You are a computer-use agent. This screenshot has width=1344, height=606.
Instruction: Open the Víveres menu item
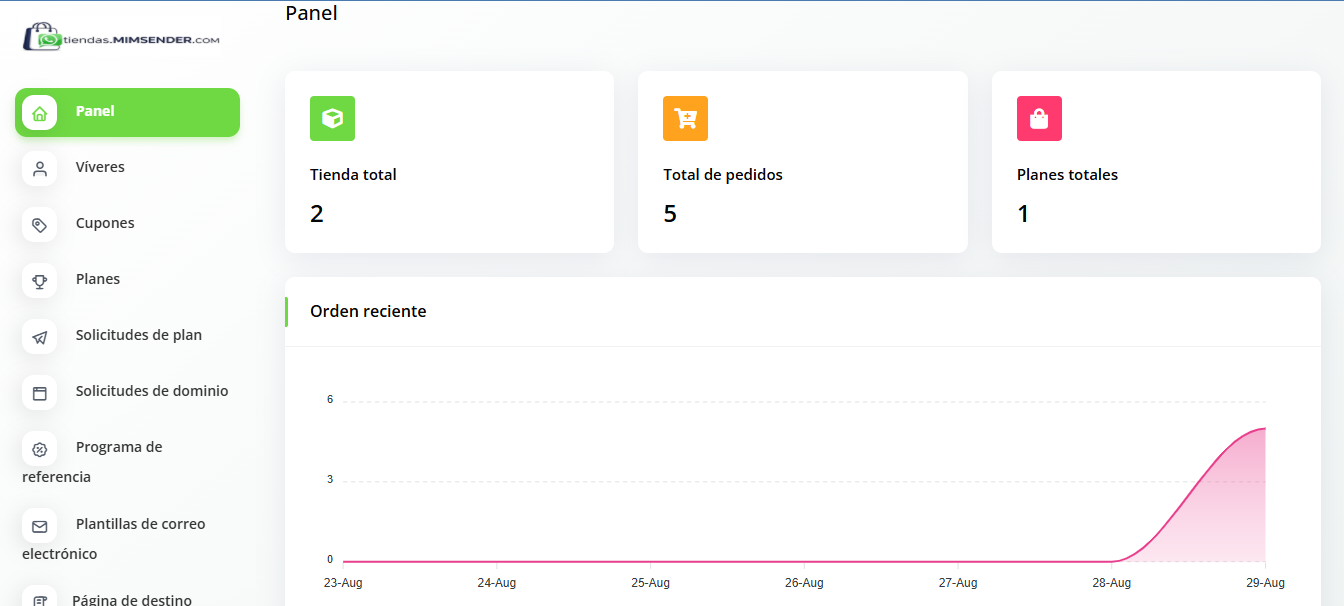(100, 167)
